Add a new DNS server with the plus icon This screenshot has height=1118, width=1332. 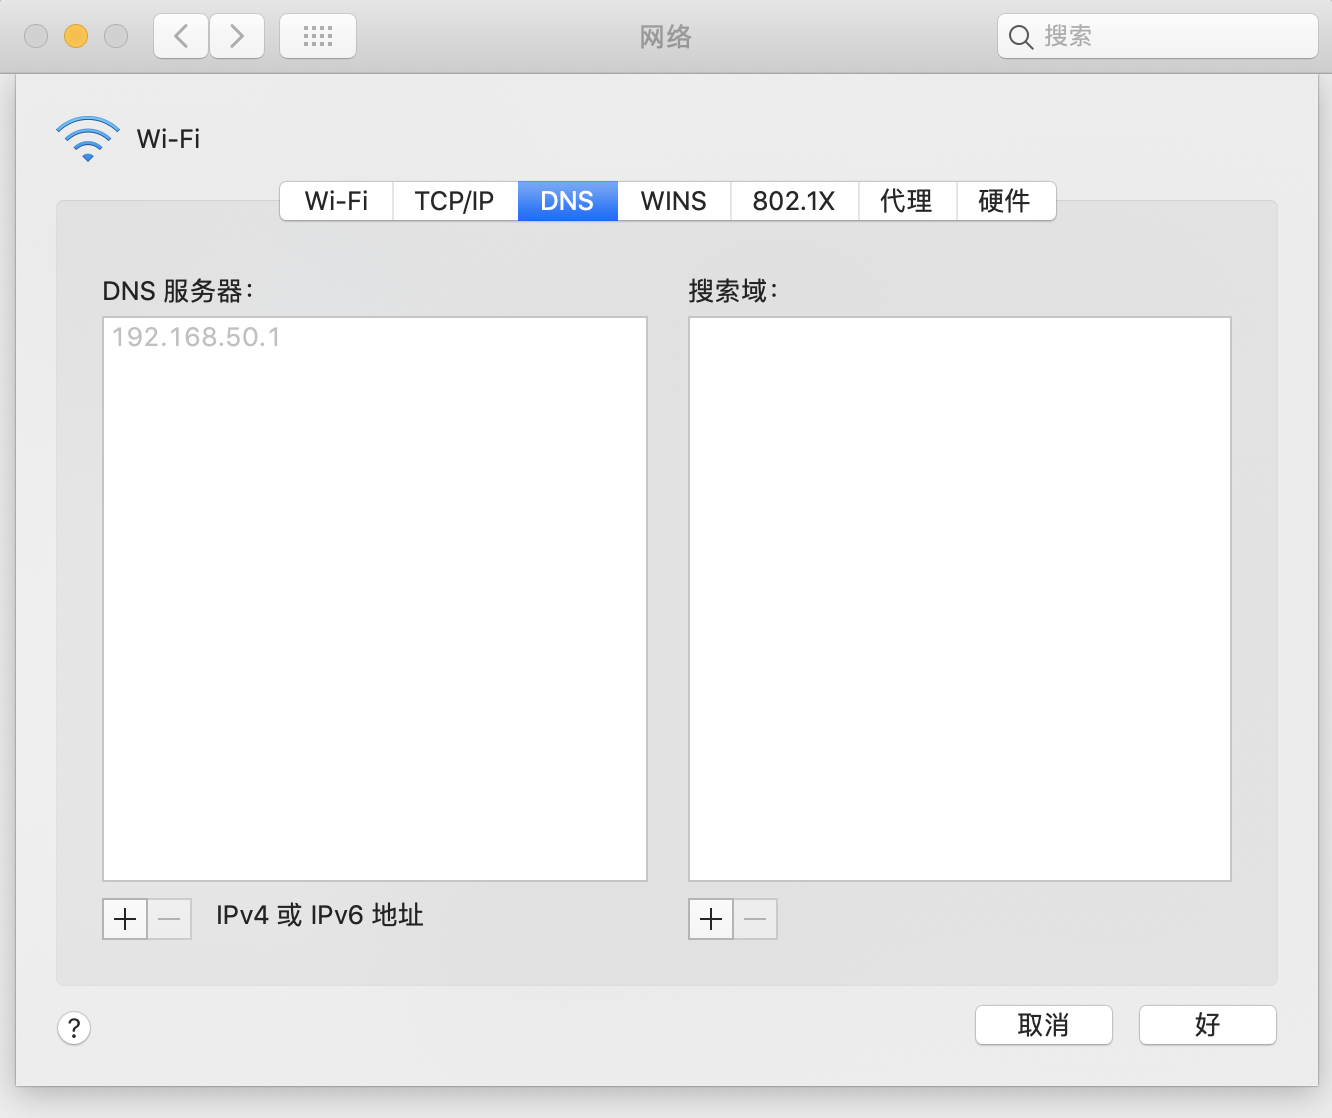124,919
